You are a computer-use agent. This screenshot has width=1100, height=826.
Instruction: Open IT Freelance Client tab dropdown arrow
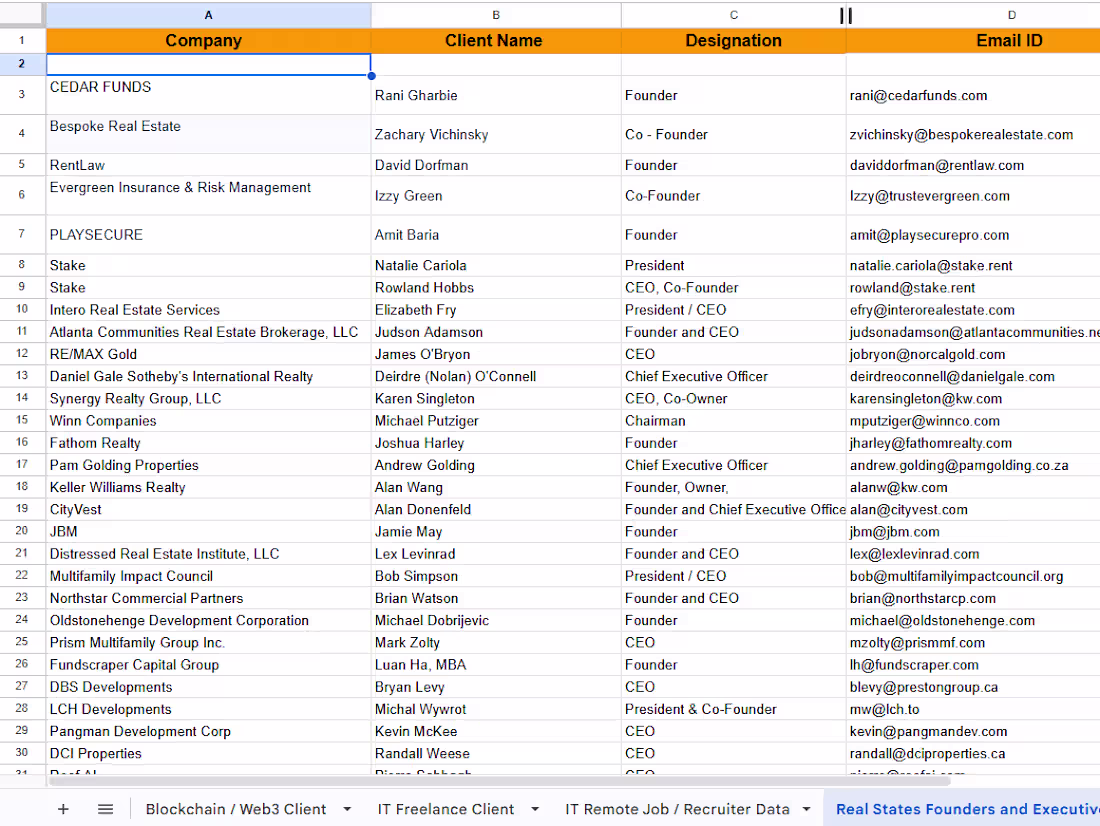[535, 809]
